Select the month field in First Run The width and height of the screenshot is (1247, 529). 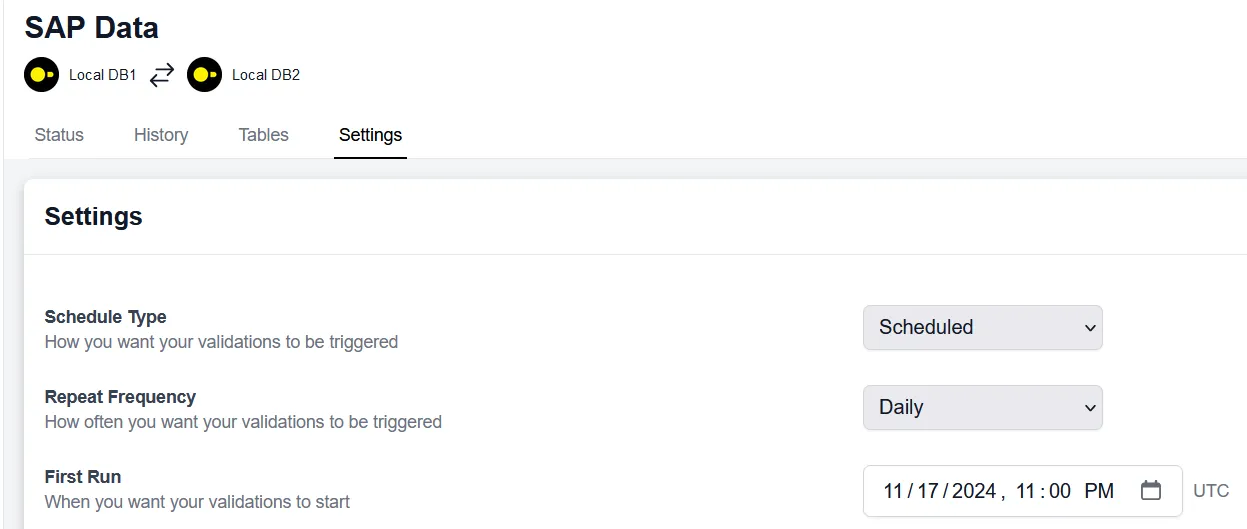click(893, 491)
